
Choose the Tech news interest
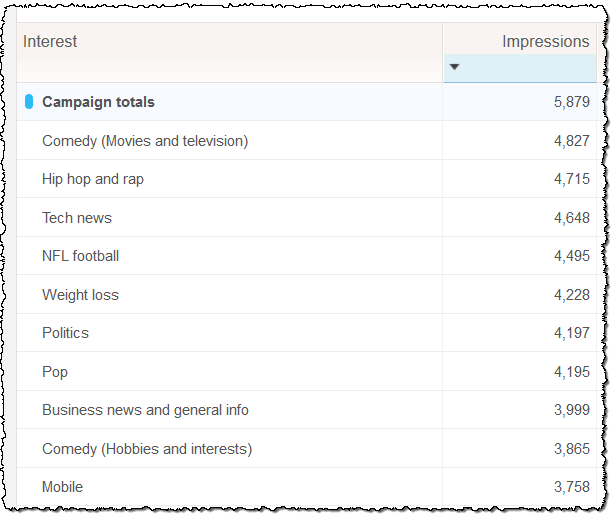[x=77, y=218]
